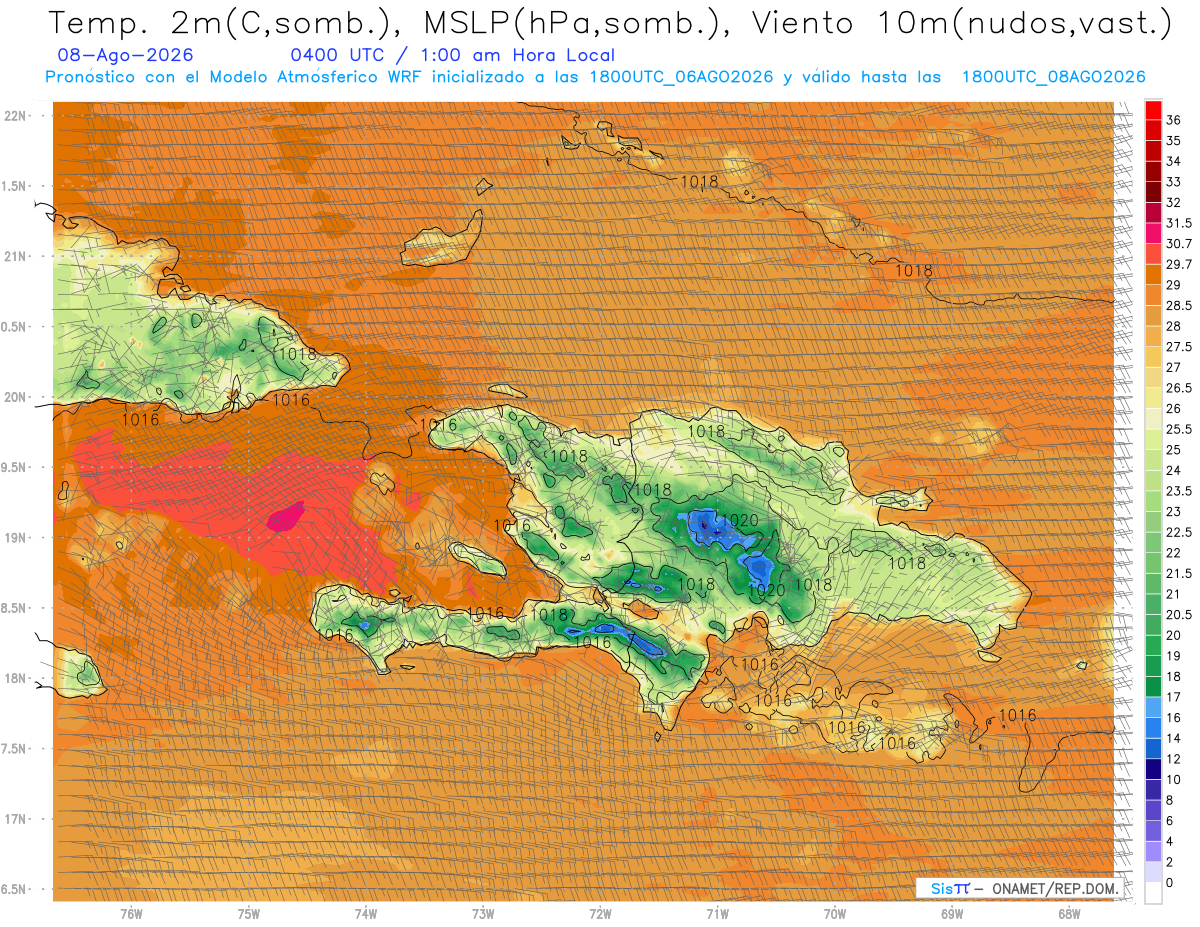Image resolution: width=1200 pixels, height=927 pixels.
Task: Click the legend value '34'
Action: (x=1174, y=161)
